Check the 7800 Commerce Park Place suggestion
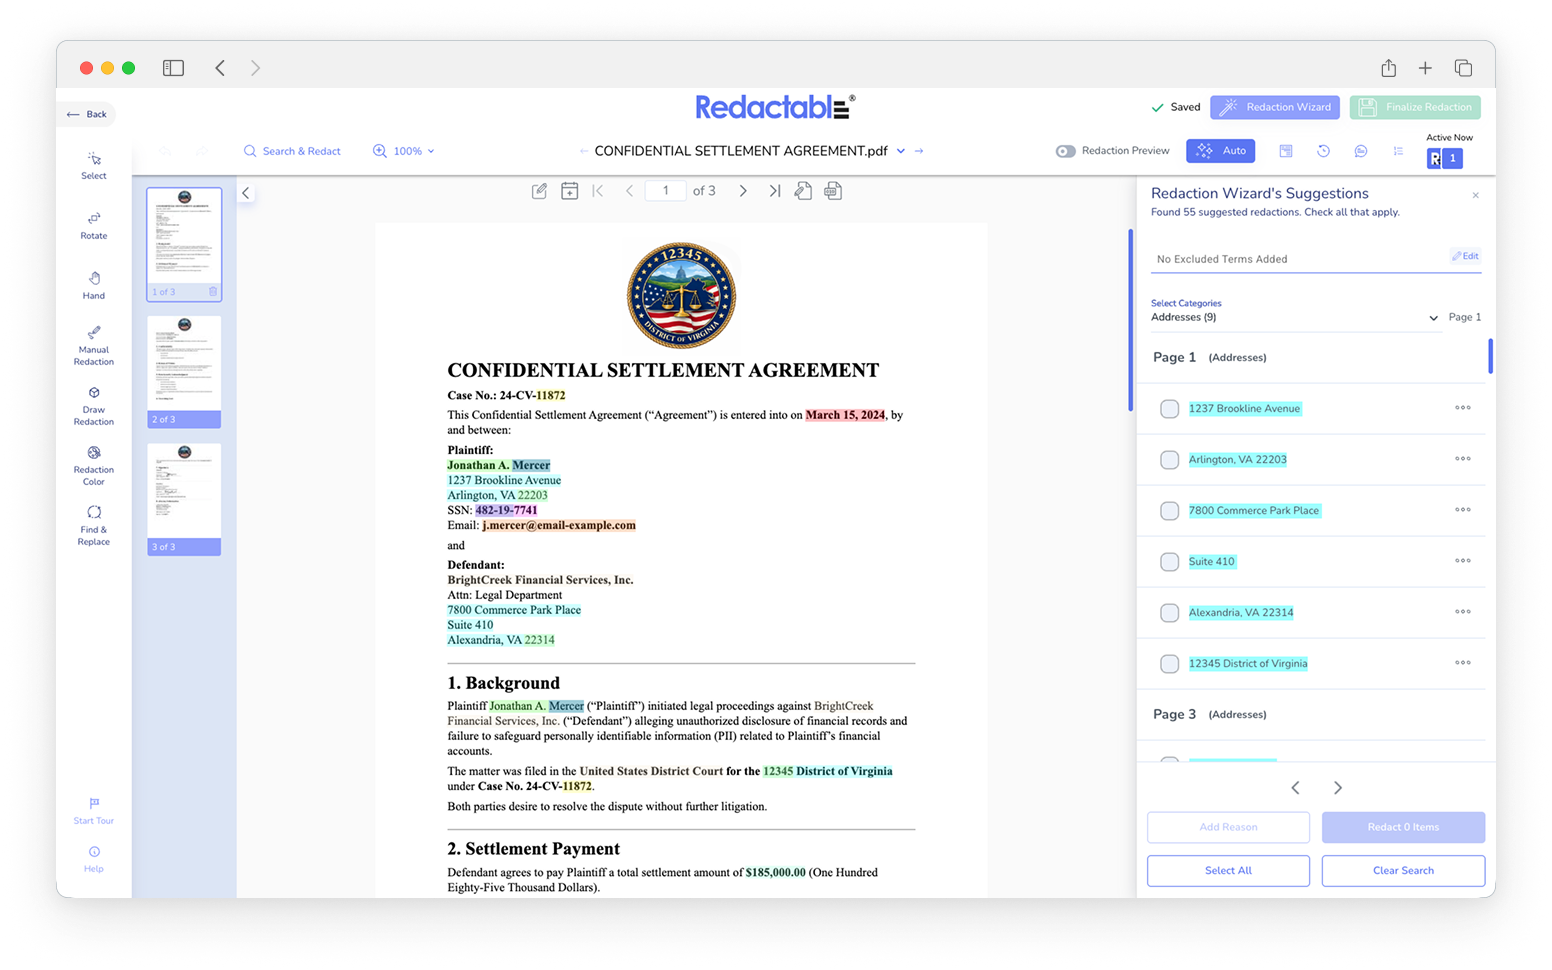This screenshot has width=1552, height=970. tap(1169, 511)
